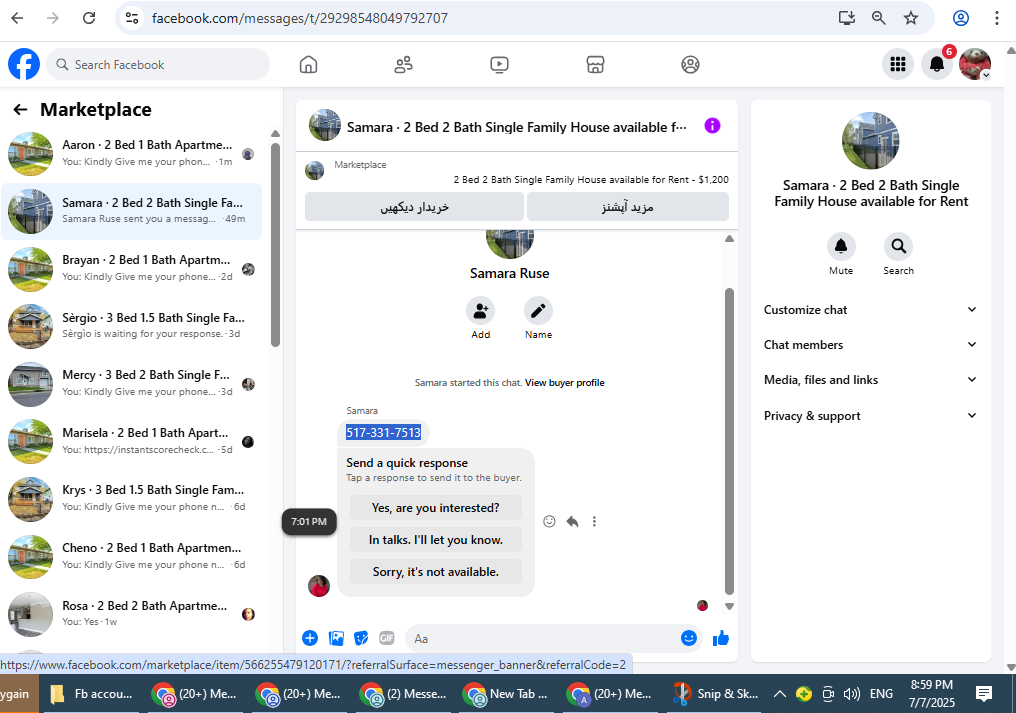Go back using Marketplace back arrow
The width and height of the screenshot is (1016, 713).
click(x=20, y=110)
